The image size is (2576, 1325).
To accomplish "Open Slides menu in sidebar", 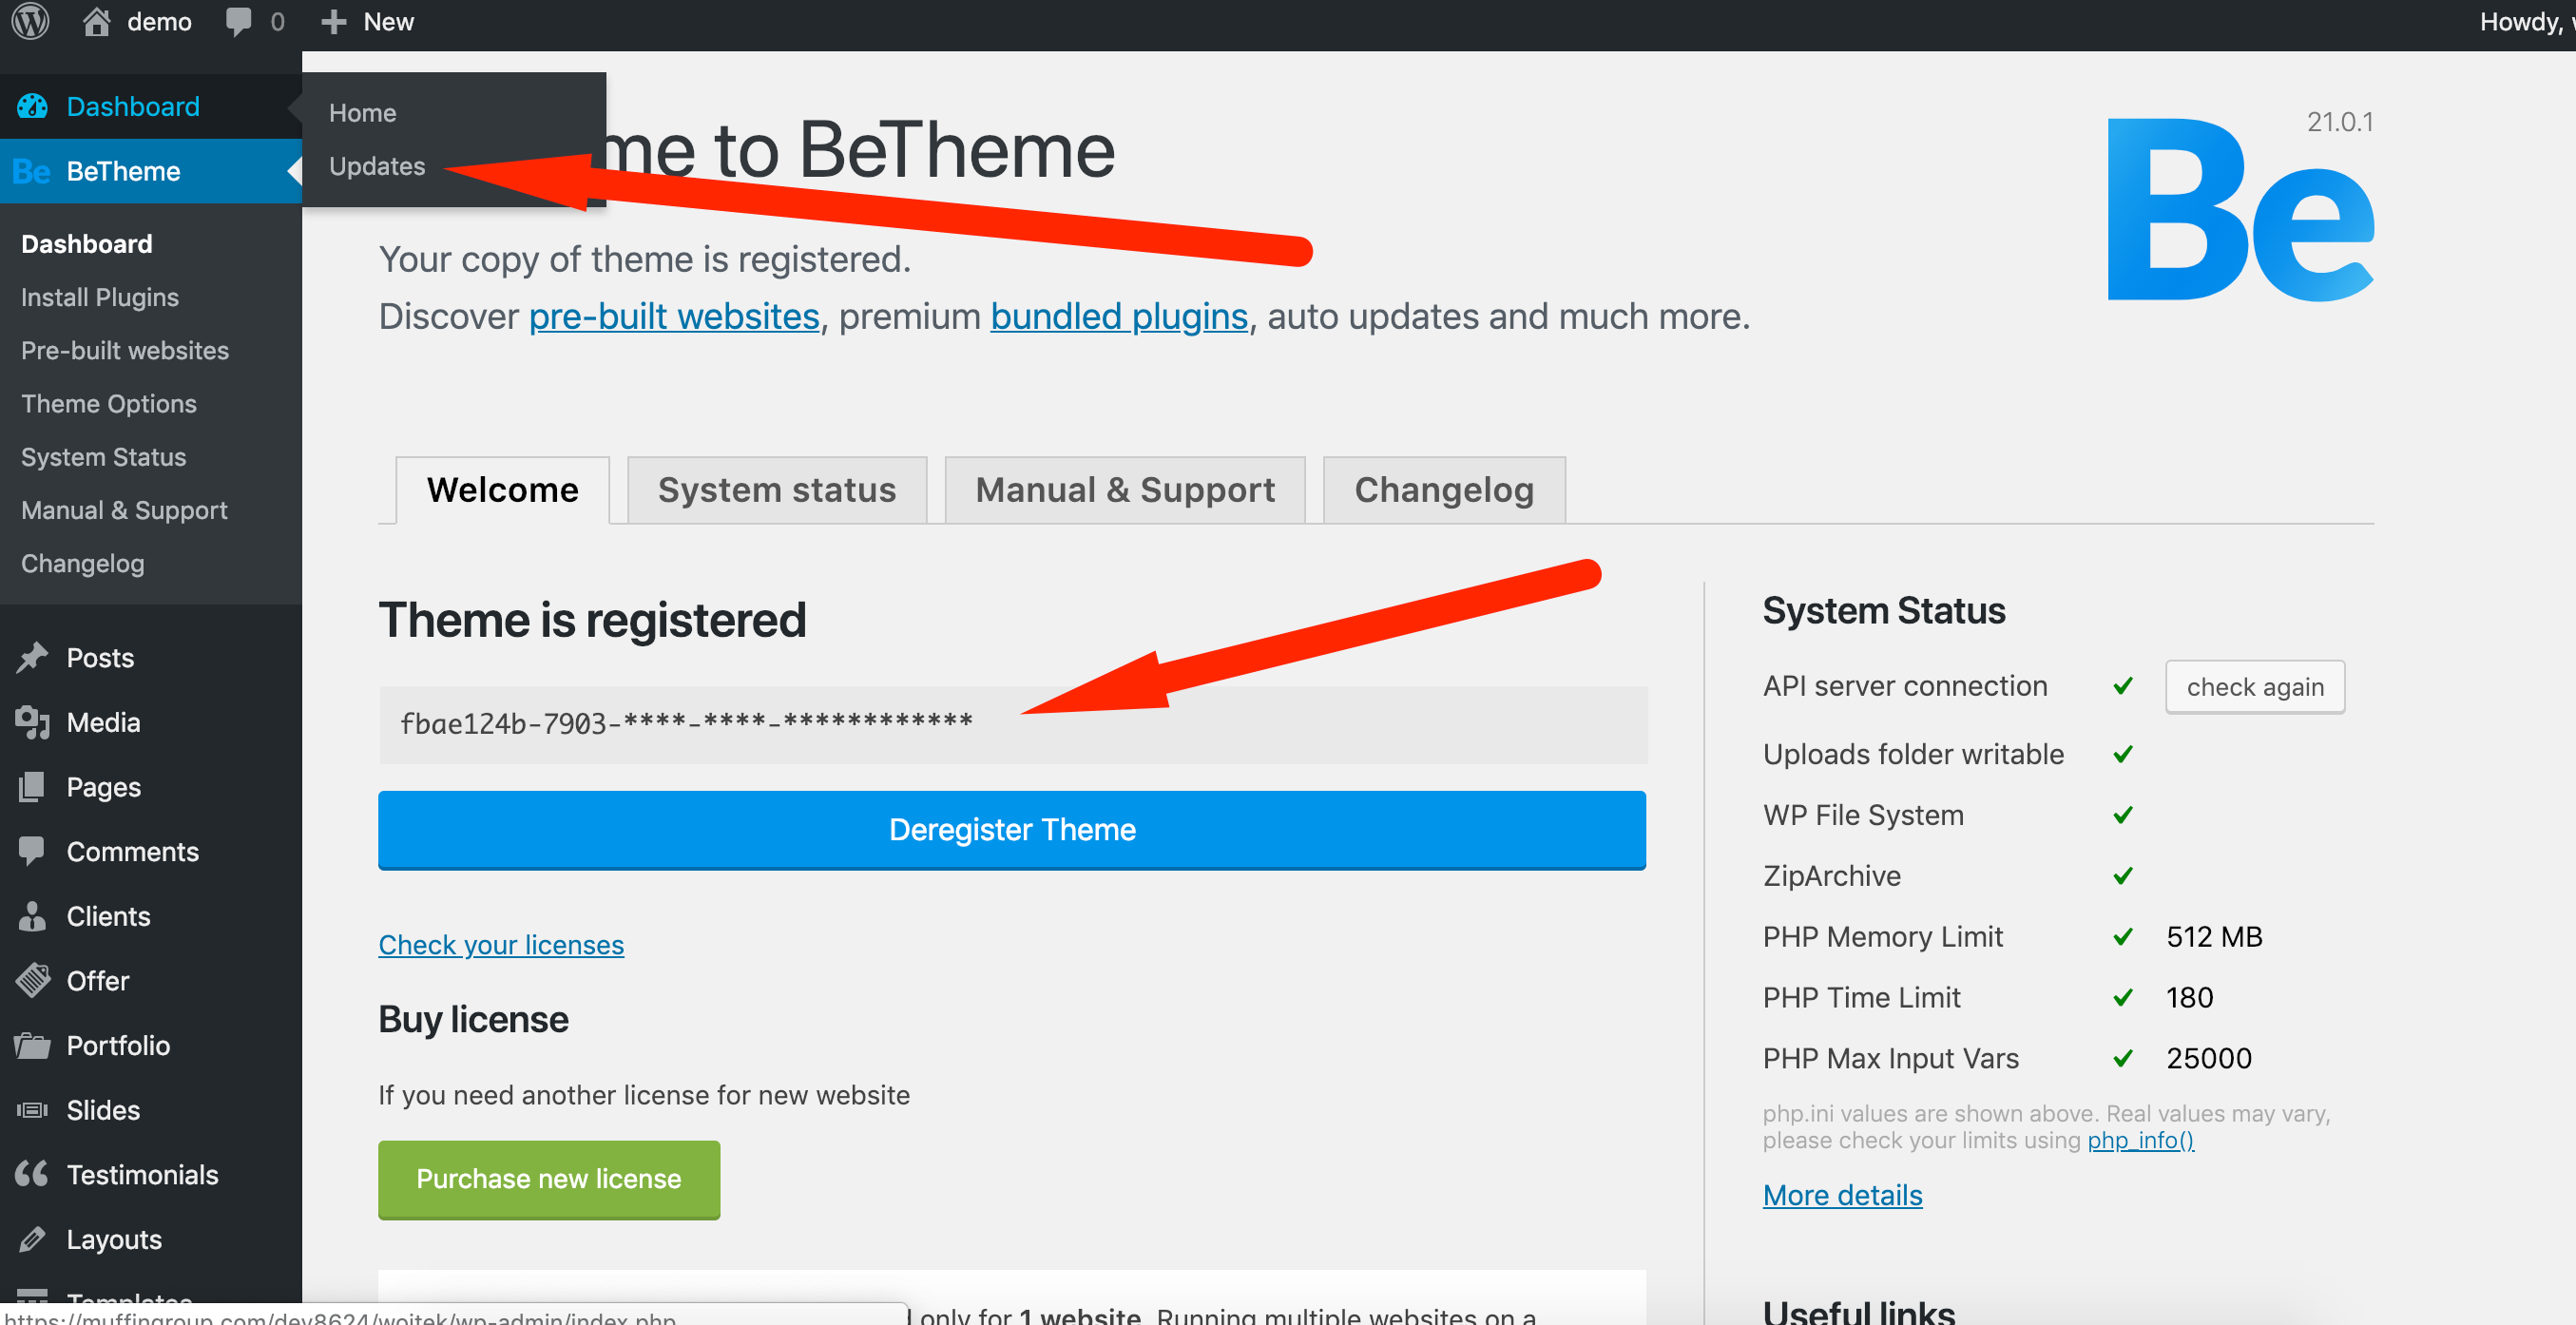I will coord(103,1110).
